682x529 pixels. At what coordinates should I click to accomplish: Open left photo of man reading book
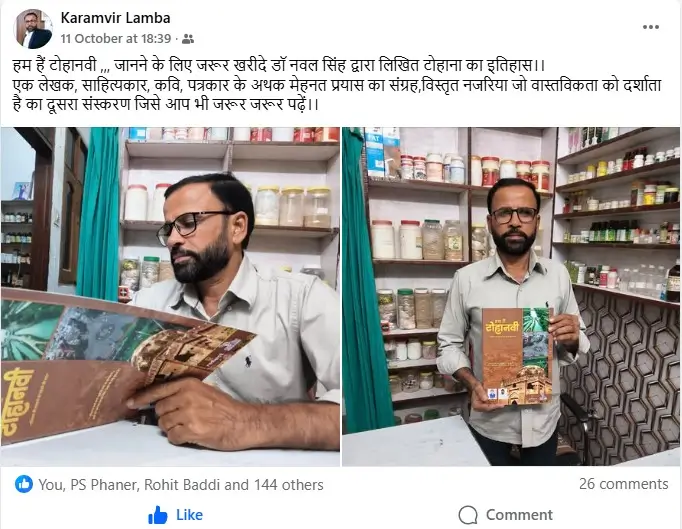(170, 296)
